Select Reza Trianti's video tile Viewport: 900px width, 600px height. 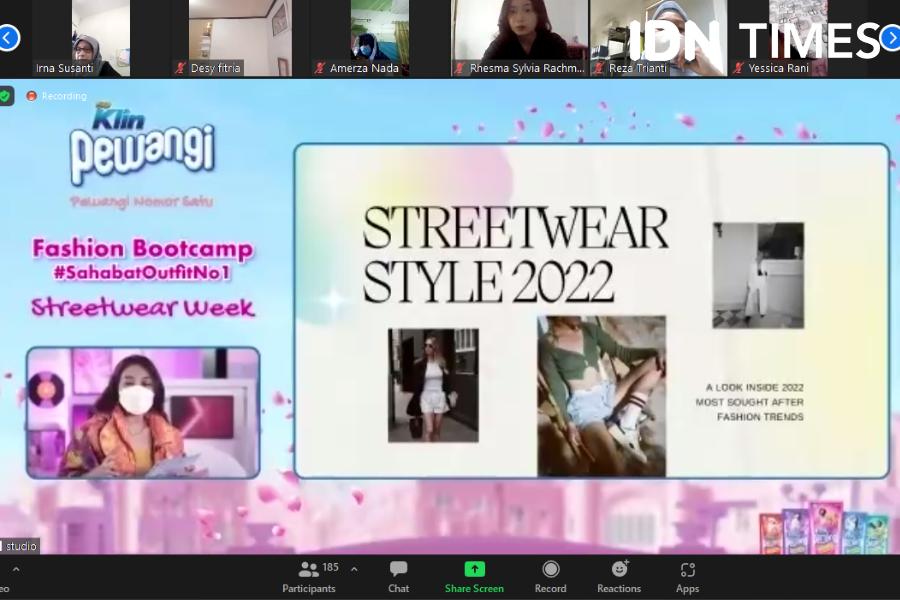[659, 38]
